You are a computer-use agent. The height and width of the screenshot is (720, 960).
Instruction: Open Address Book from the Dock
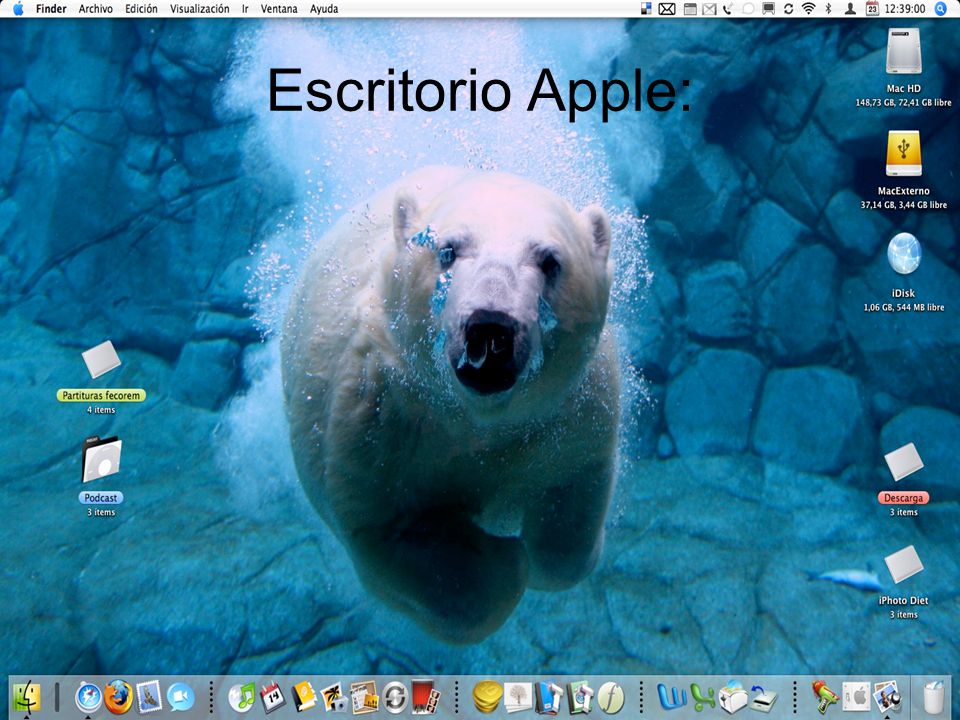pyautogui.click(x=304, y=697)
